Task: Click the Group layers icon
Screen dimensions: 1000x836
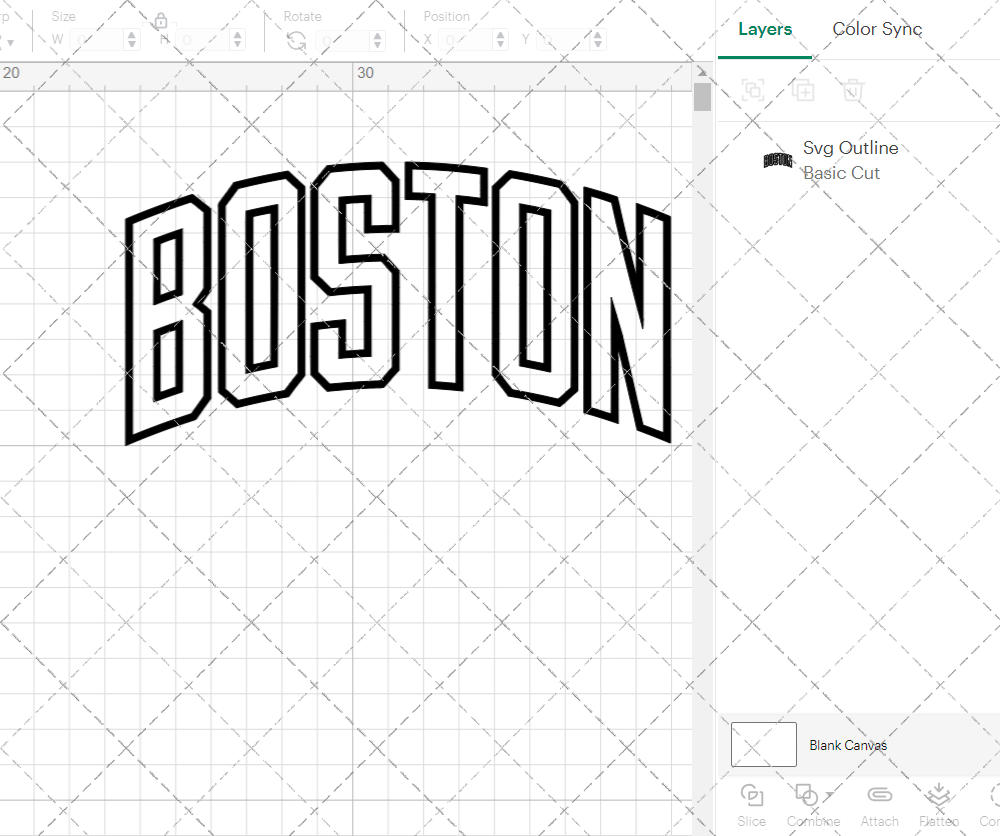Action: point(753,90)
